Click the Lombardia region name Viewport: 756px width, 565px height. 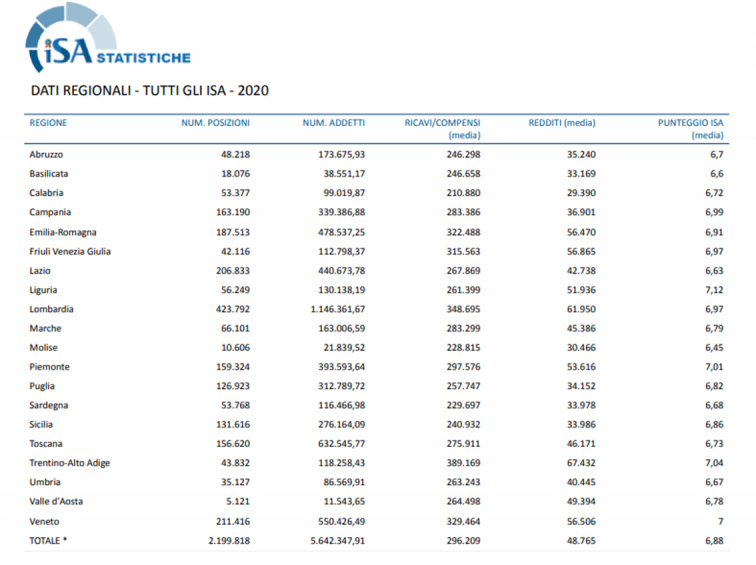(x=51, y=309)
